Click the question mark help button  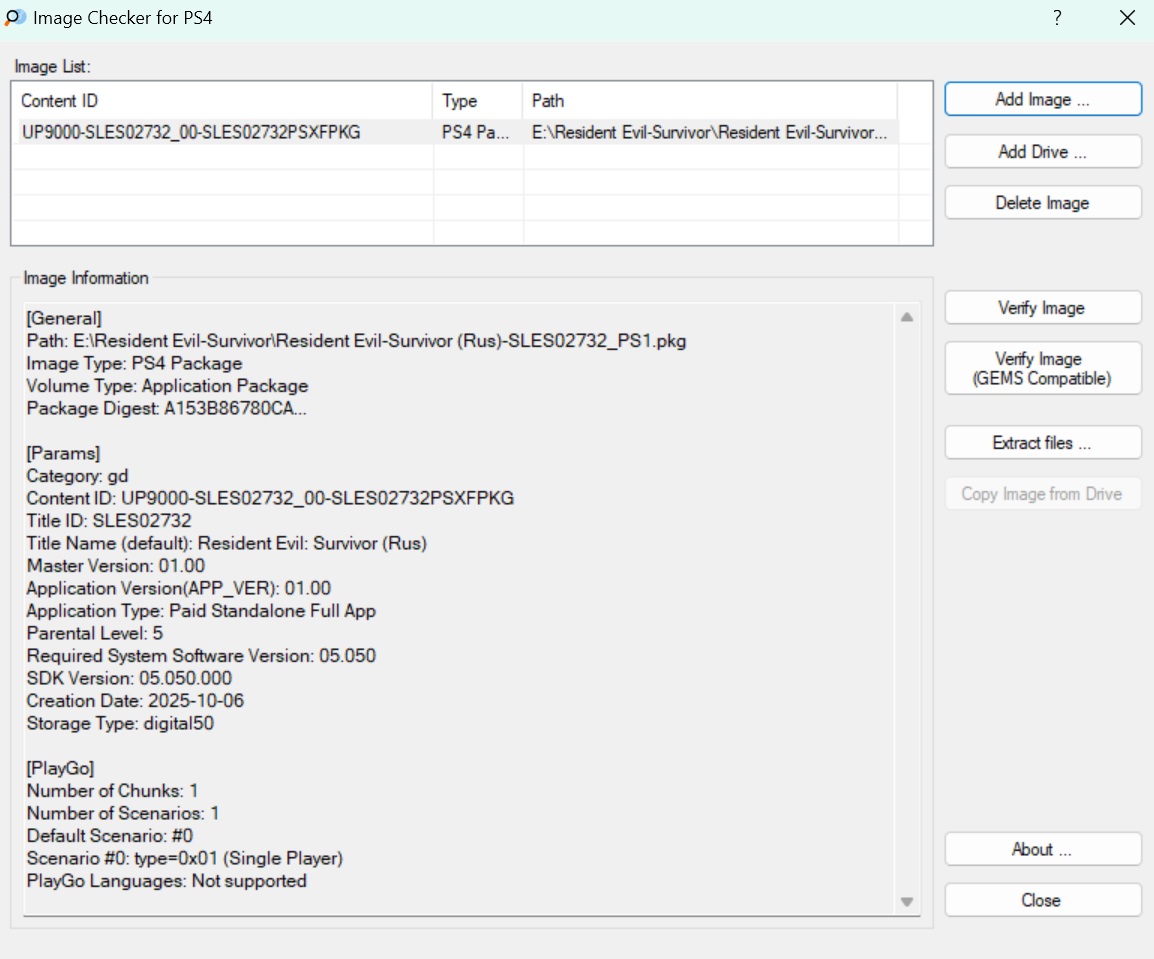[1056, 18]
